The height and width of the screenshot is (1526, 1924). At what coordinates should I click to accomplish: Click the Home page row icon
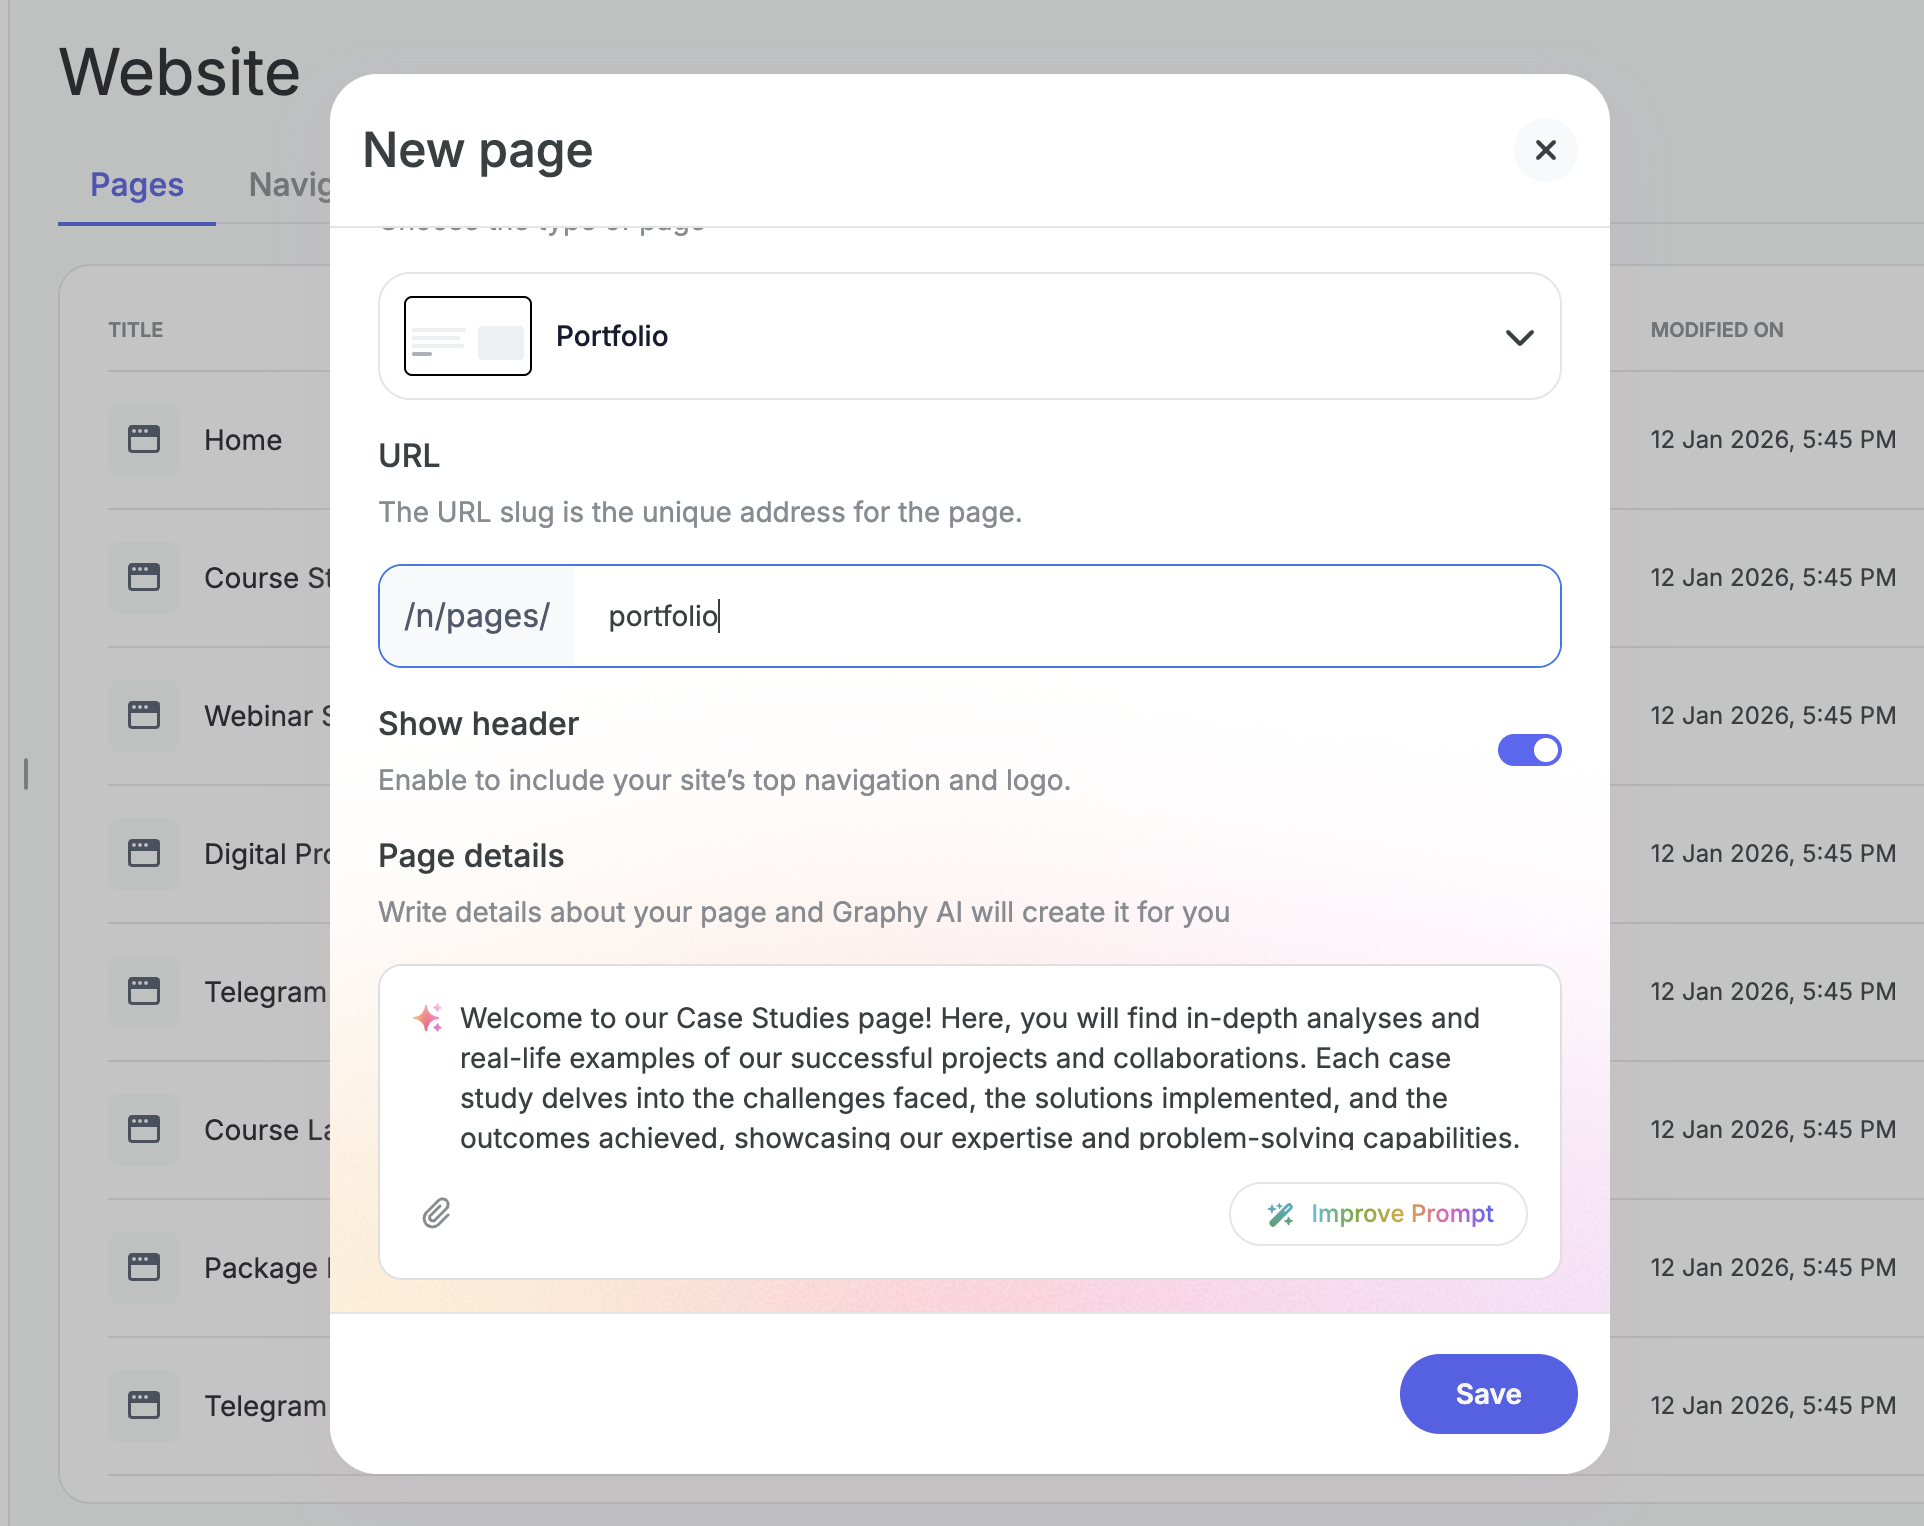pyautogui.click(x=144, y=439)
